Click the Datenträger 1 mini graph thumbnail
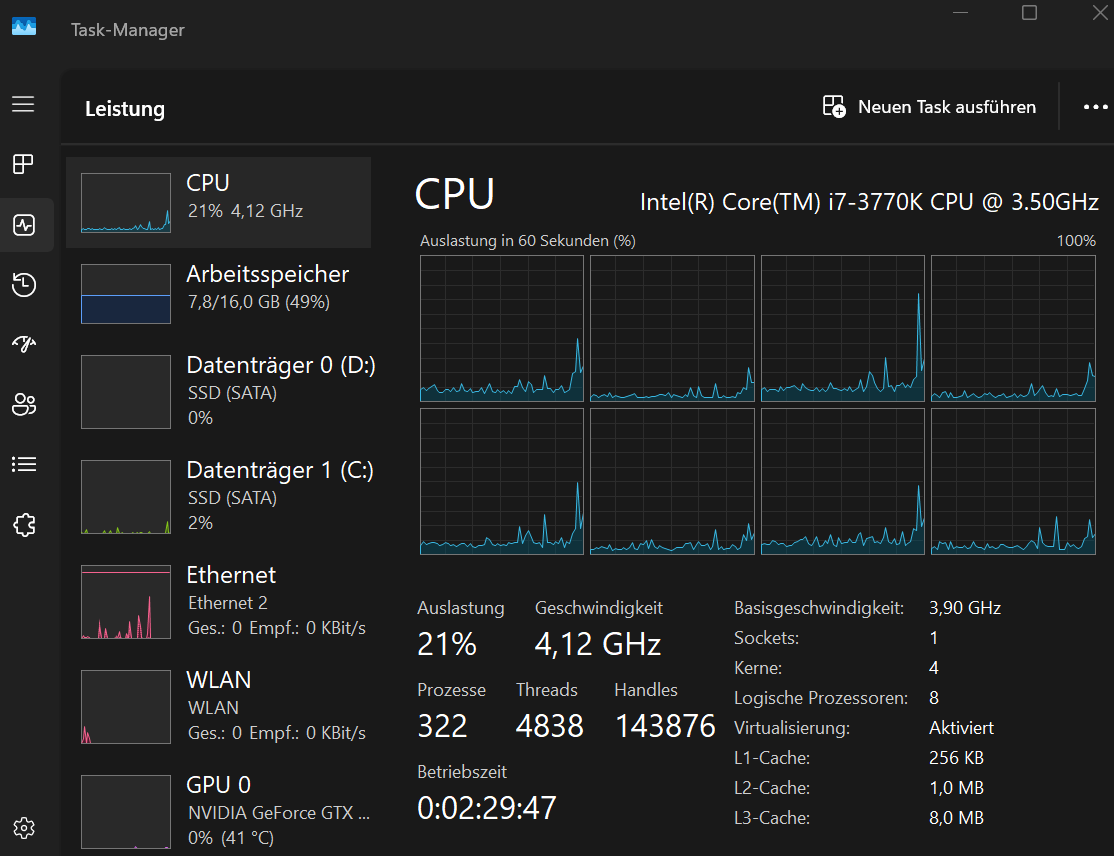The width and height of the screenshot is (1114, 856). click(x=126, y=497)
